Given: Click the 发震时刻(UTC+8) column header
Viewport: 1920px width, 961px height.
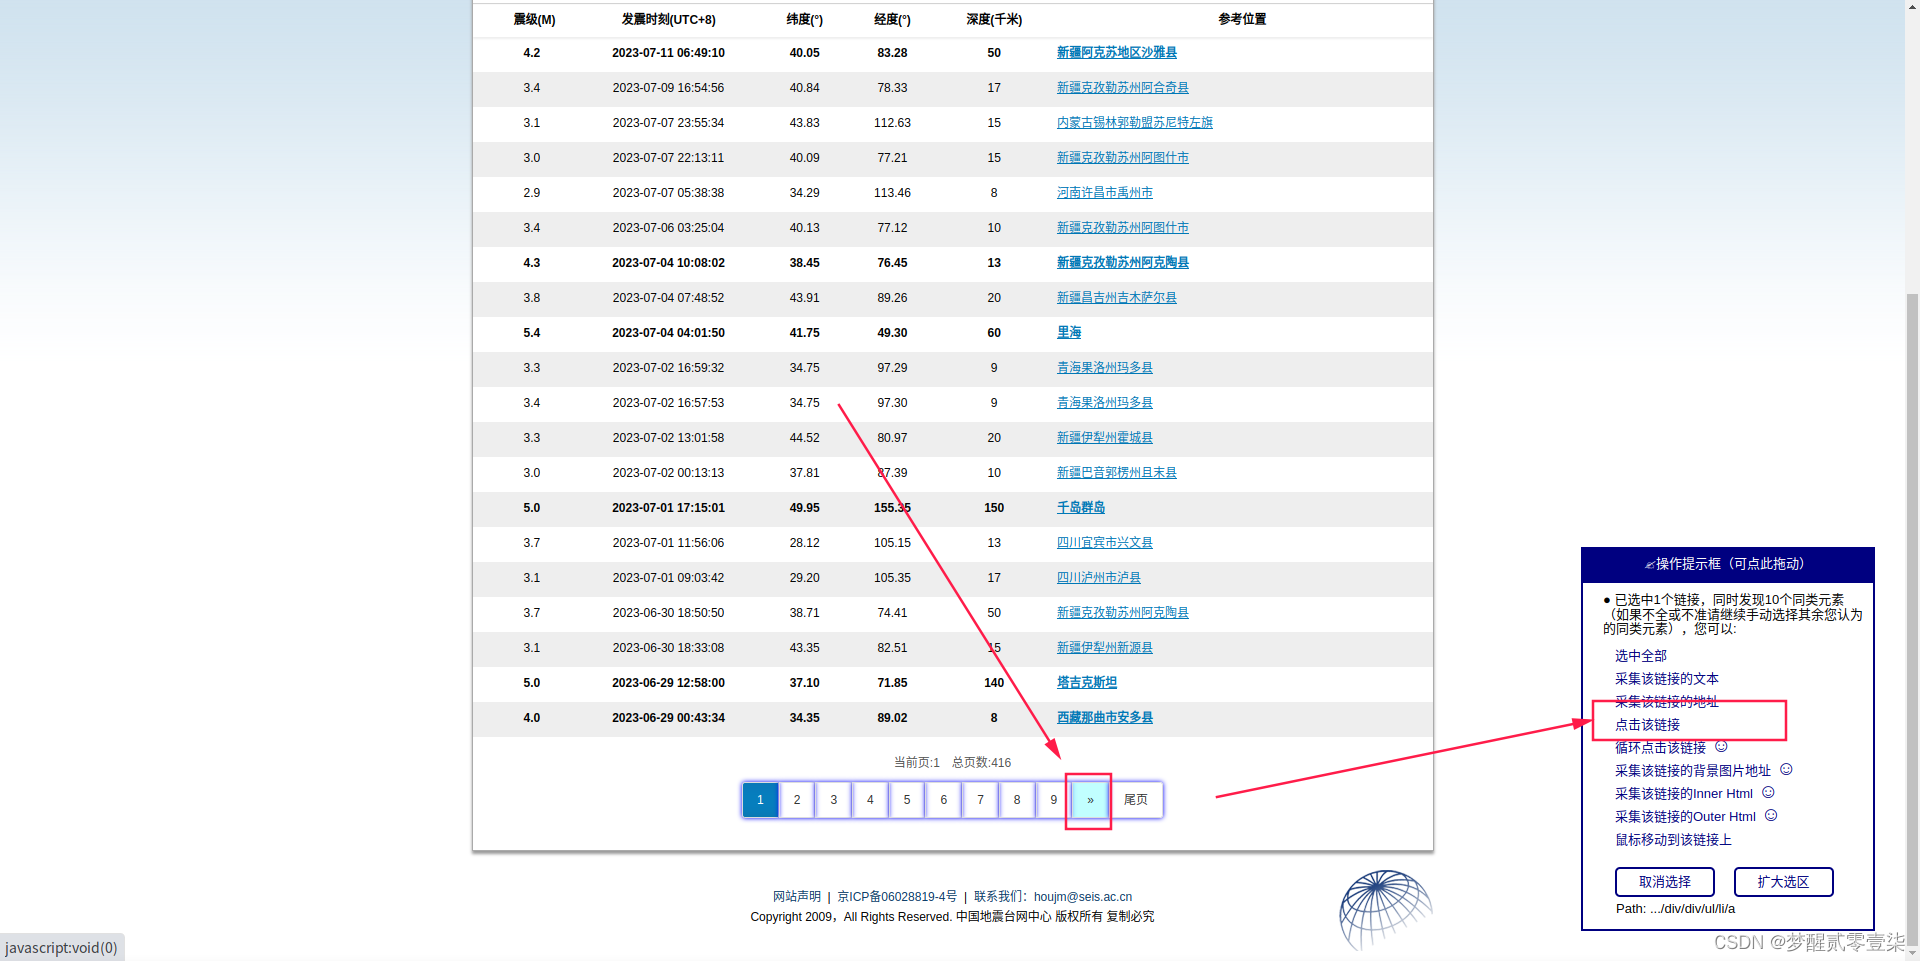Looking at the screenshot, I should point(668,20).
